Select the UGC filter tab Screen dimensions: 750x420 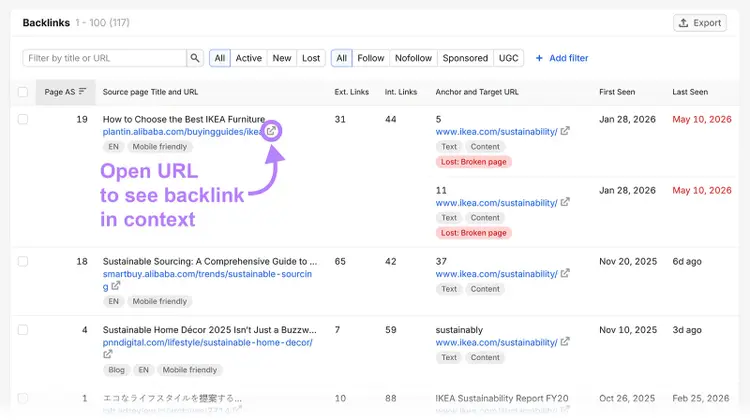508,58
